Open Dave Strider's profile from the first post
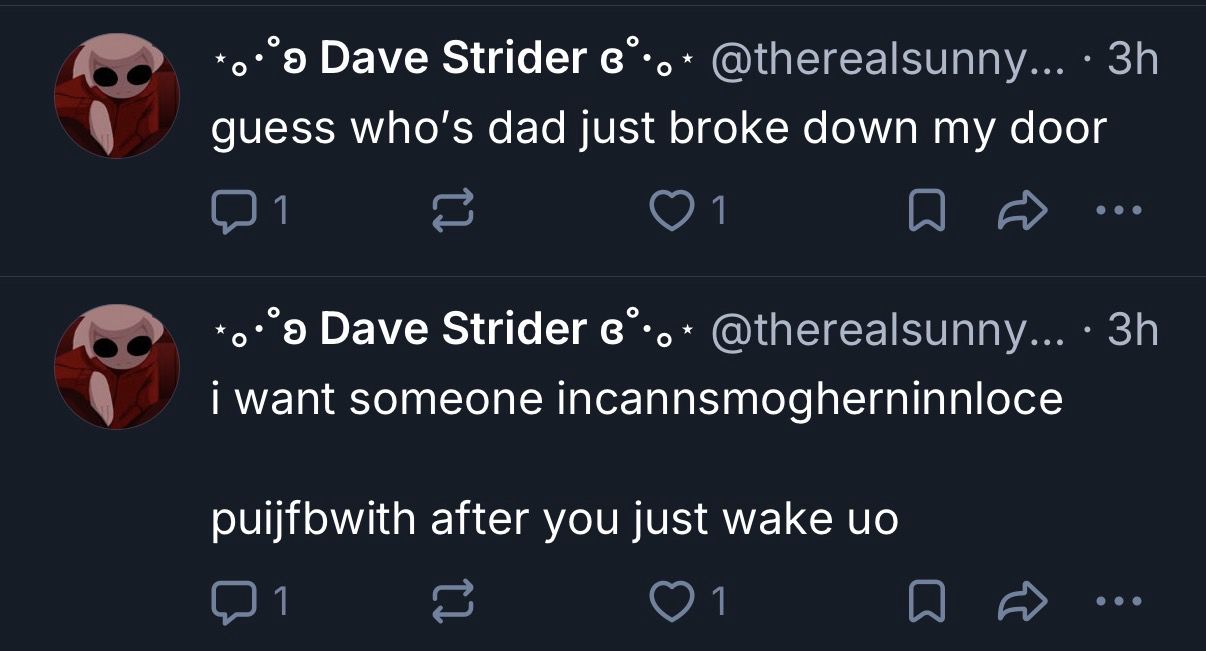 pos(452,61)
